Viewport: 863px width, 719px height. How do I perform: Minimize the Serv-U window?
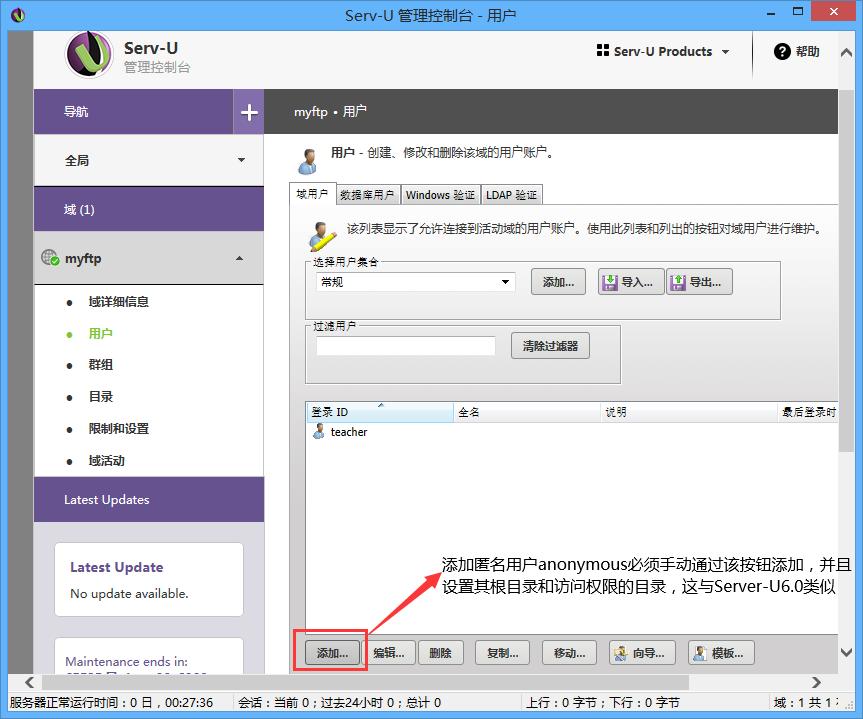pyautogui.click(x=771, y=12)
